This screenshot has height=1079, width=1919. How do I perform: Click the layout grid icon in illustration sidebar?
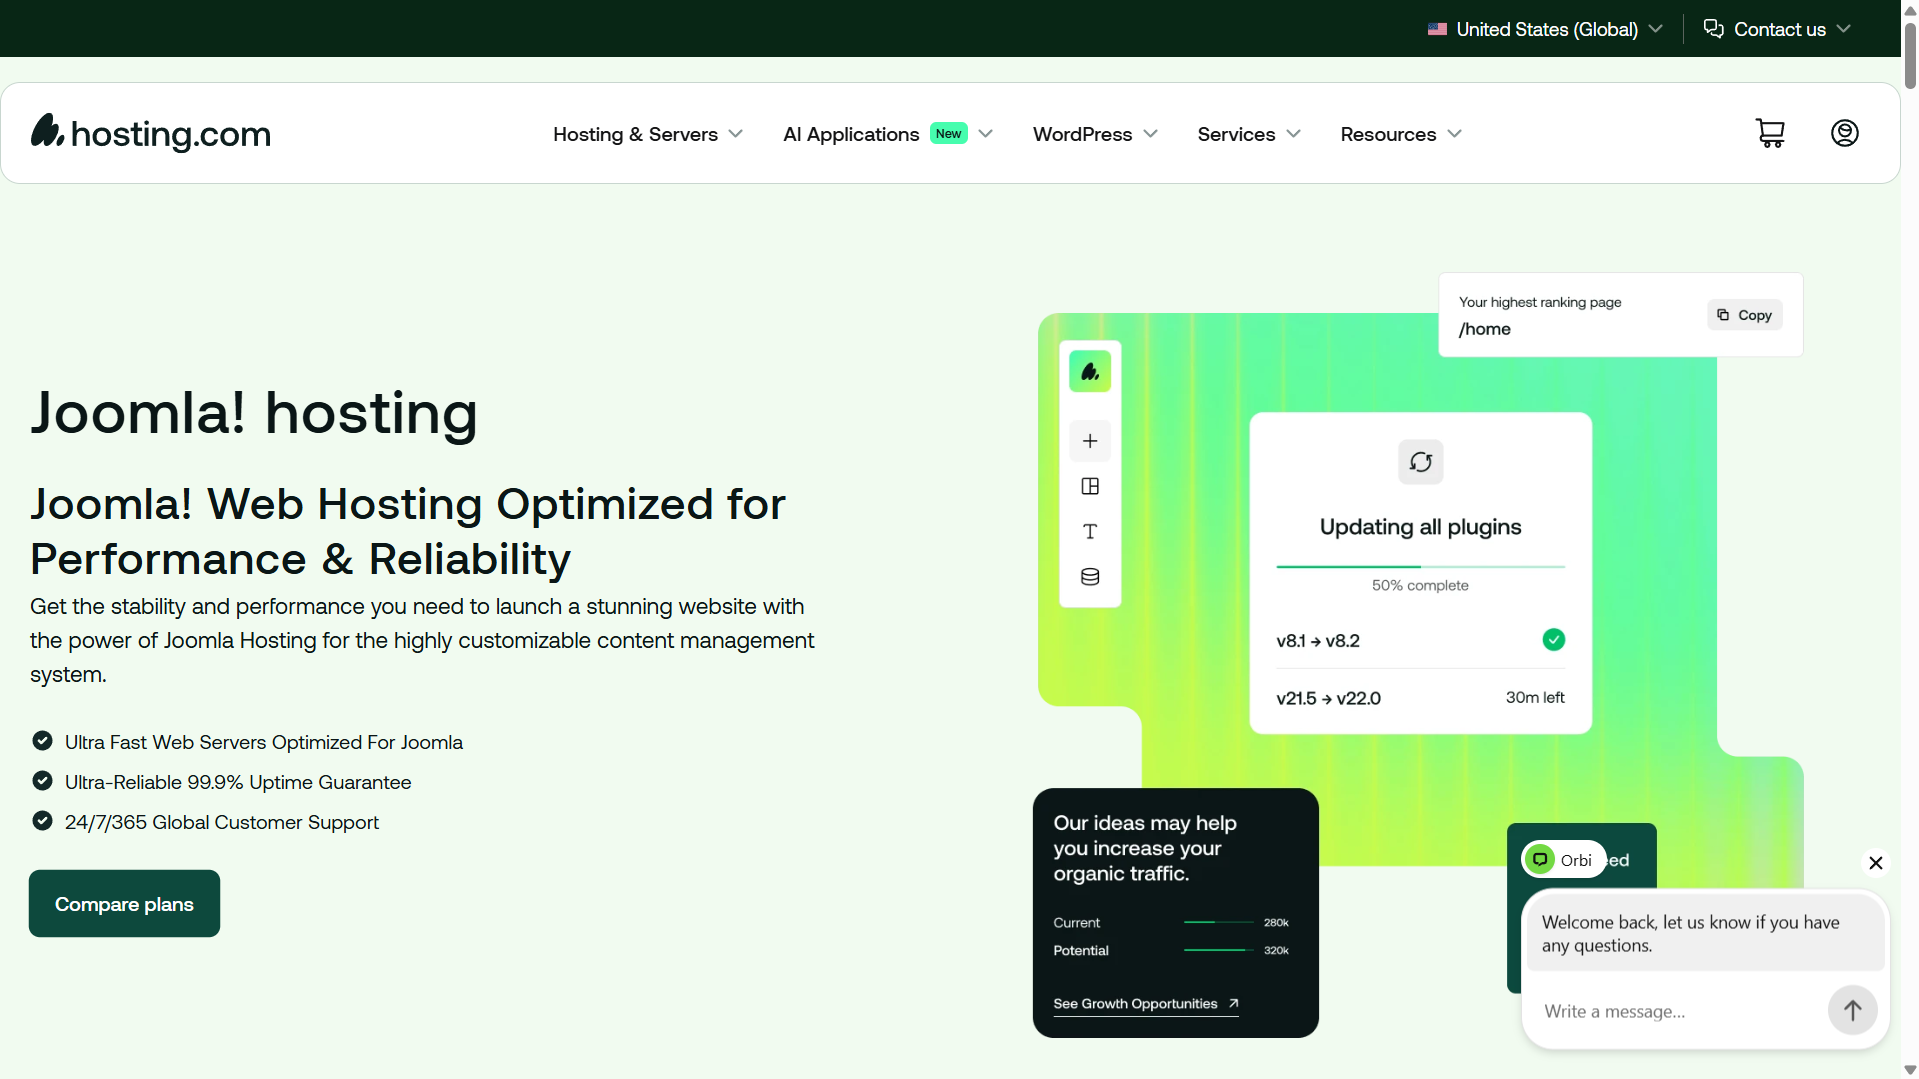point(1090,486)
